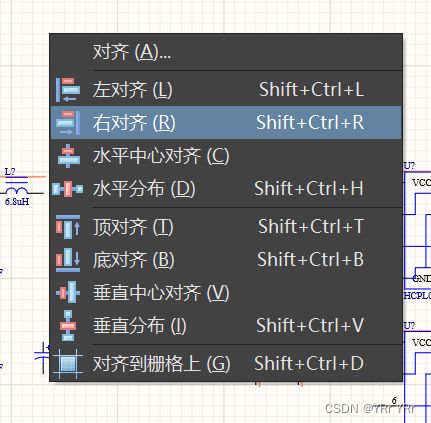Click the Align to Grid icon

click(68, 363)
